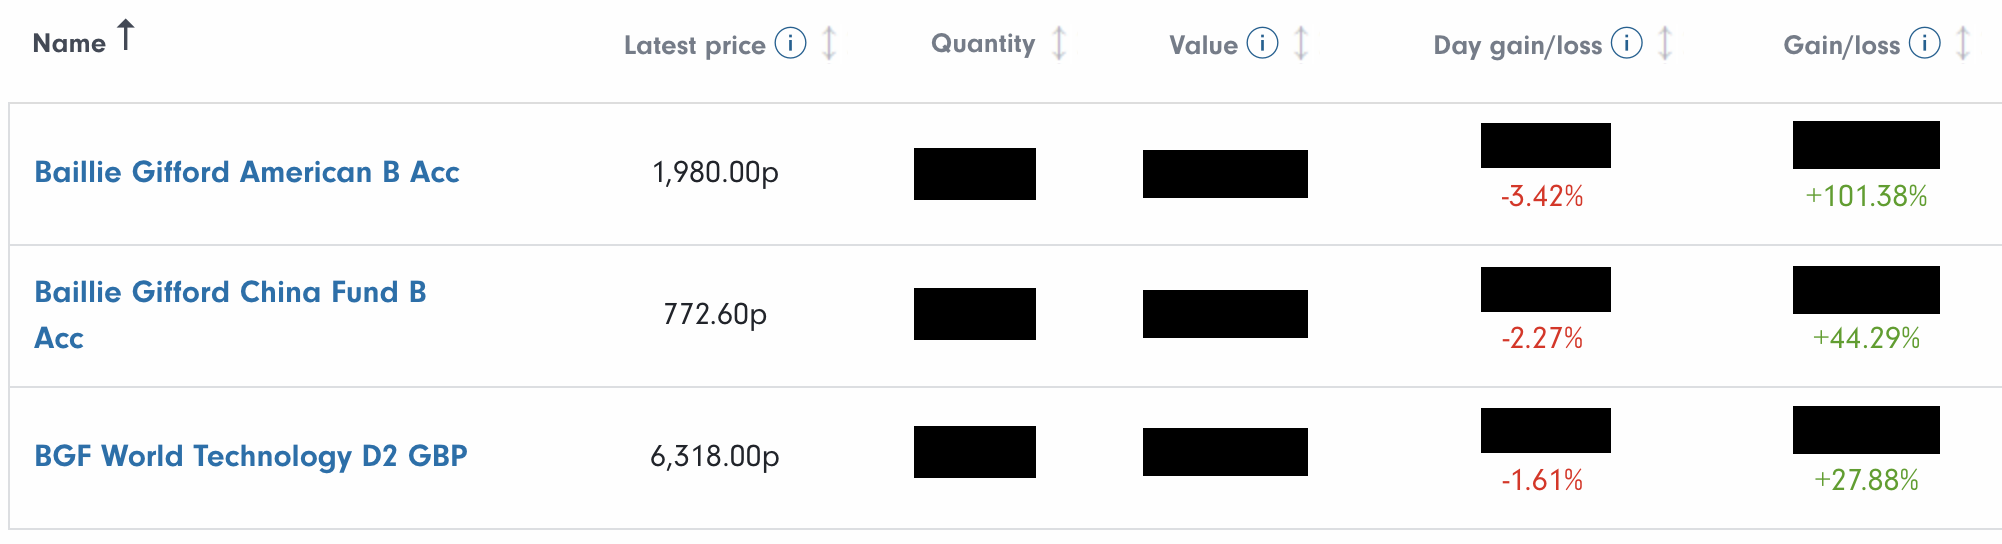This screenshot has height=544, width=2002.
Task: Click the +101.38% gain figure
Action: click(x=1866, y=196)
